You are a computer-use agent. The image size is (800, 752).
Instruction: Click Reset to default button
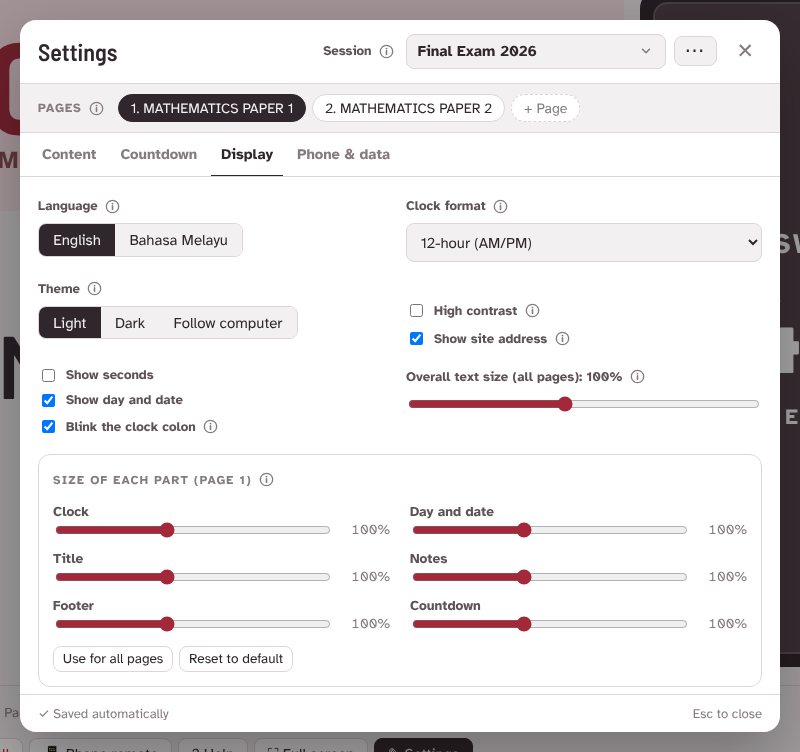(x=236, y=659)
